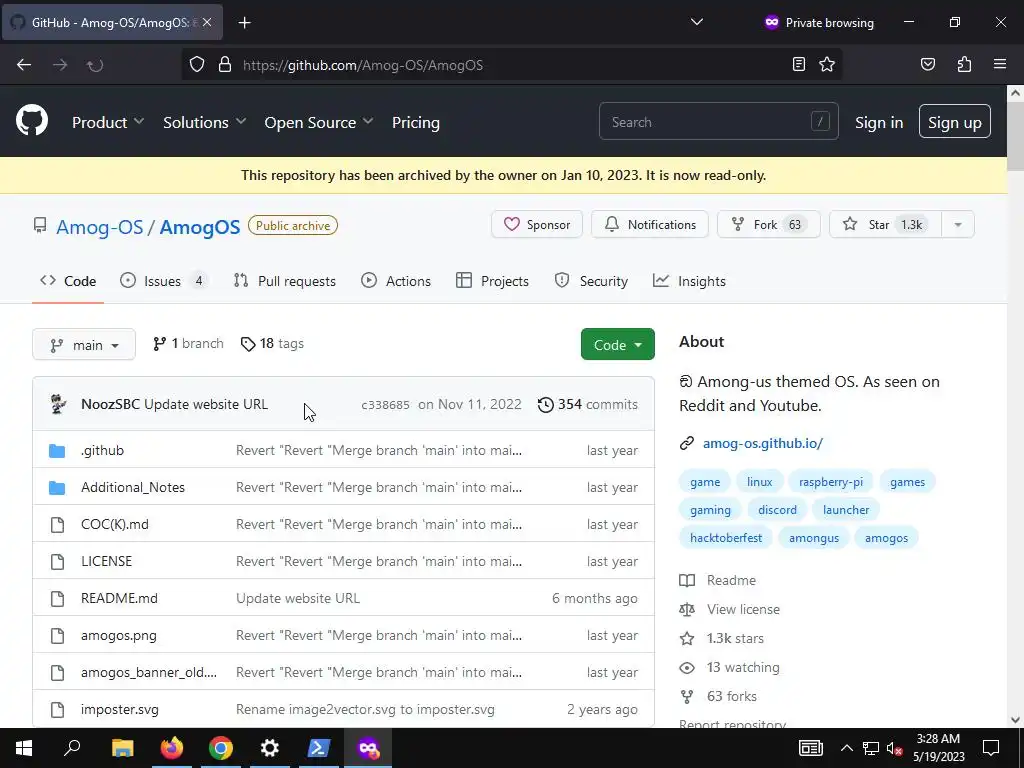Open the Firefox hamburger menu
The height and width of the screenshot is (768, 1024).
pos(1000,64)
